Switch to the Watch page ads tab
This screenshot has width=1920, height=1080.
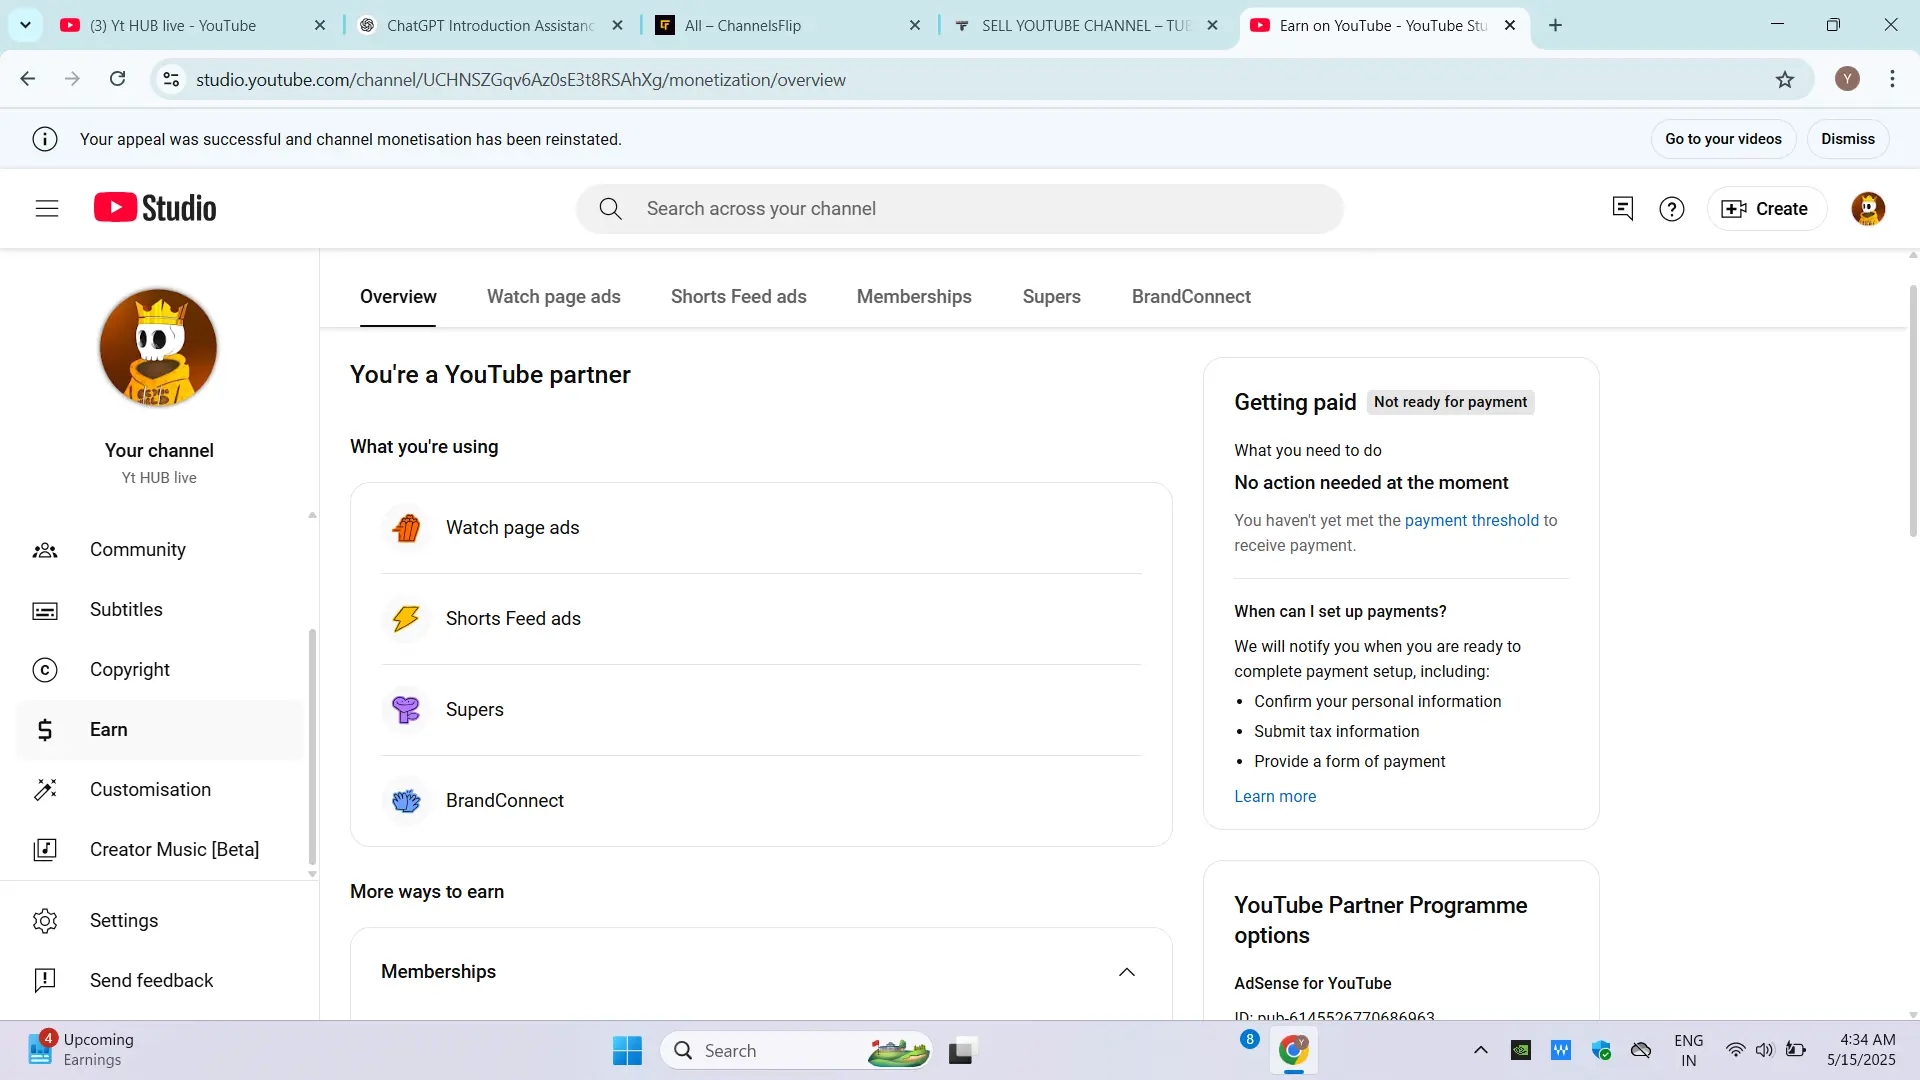tap(554, 297)
